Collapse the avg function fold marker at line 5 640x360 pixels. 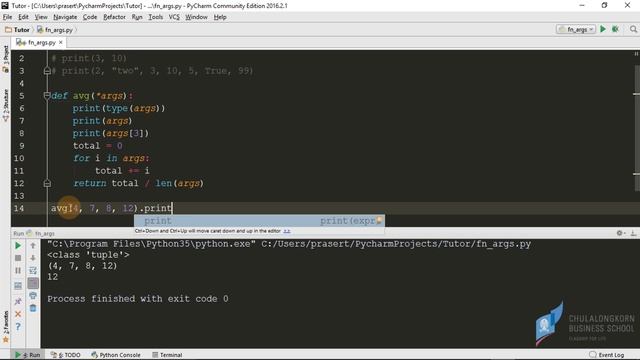coord(47,96)
